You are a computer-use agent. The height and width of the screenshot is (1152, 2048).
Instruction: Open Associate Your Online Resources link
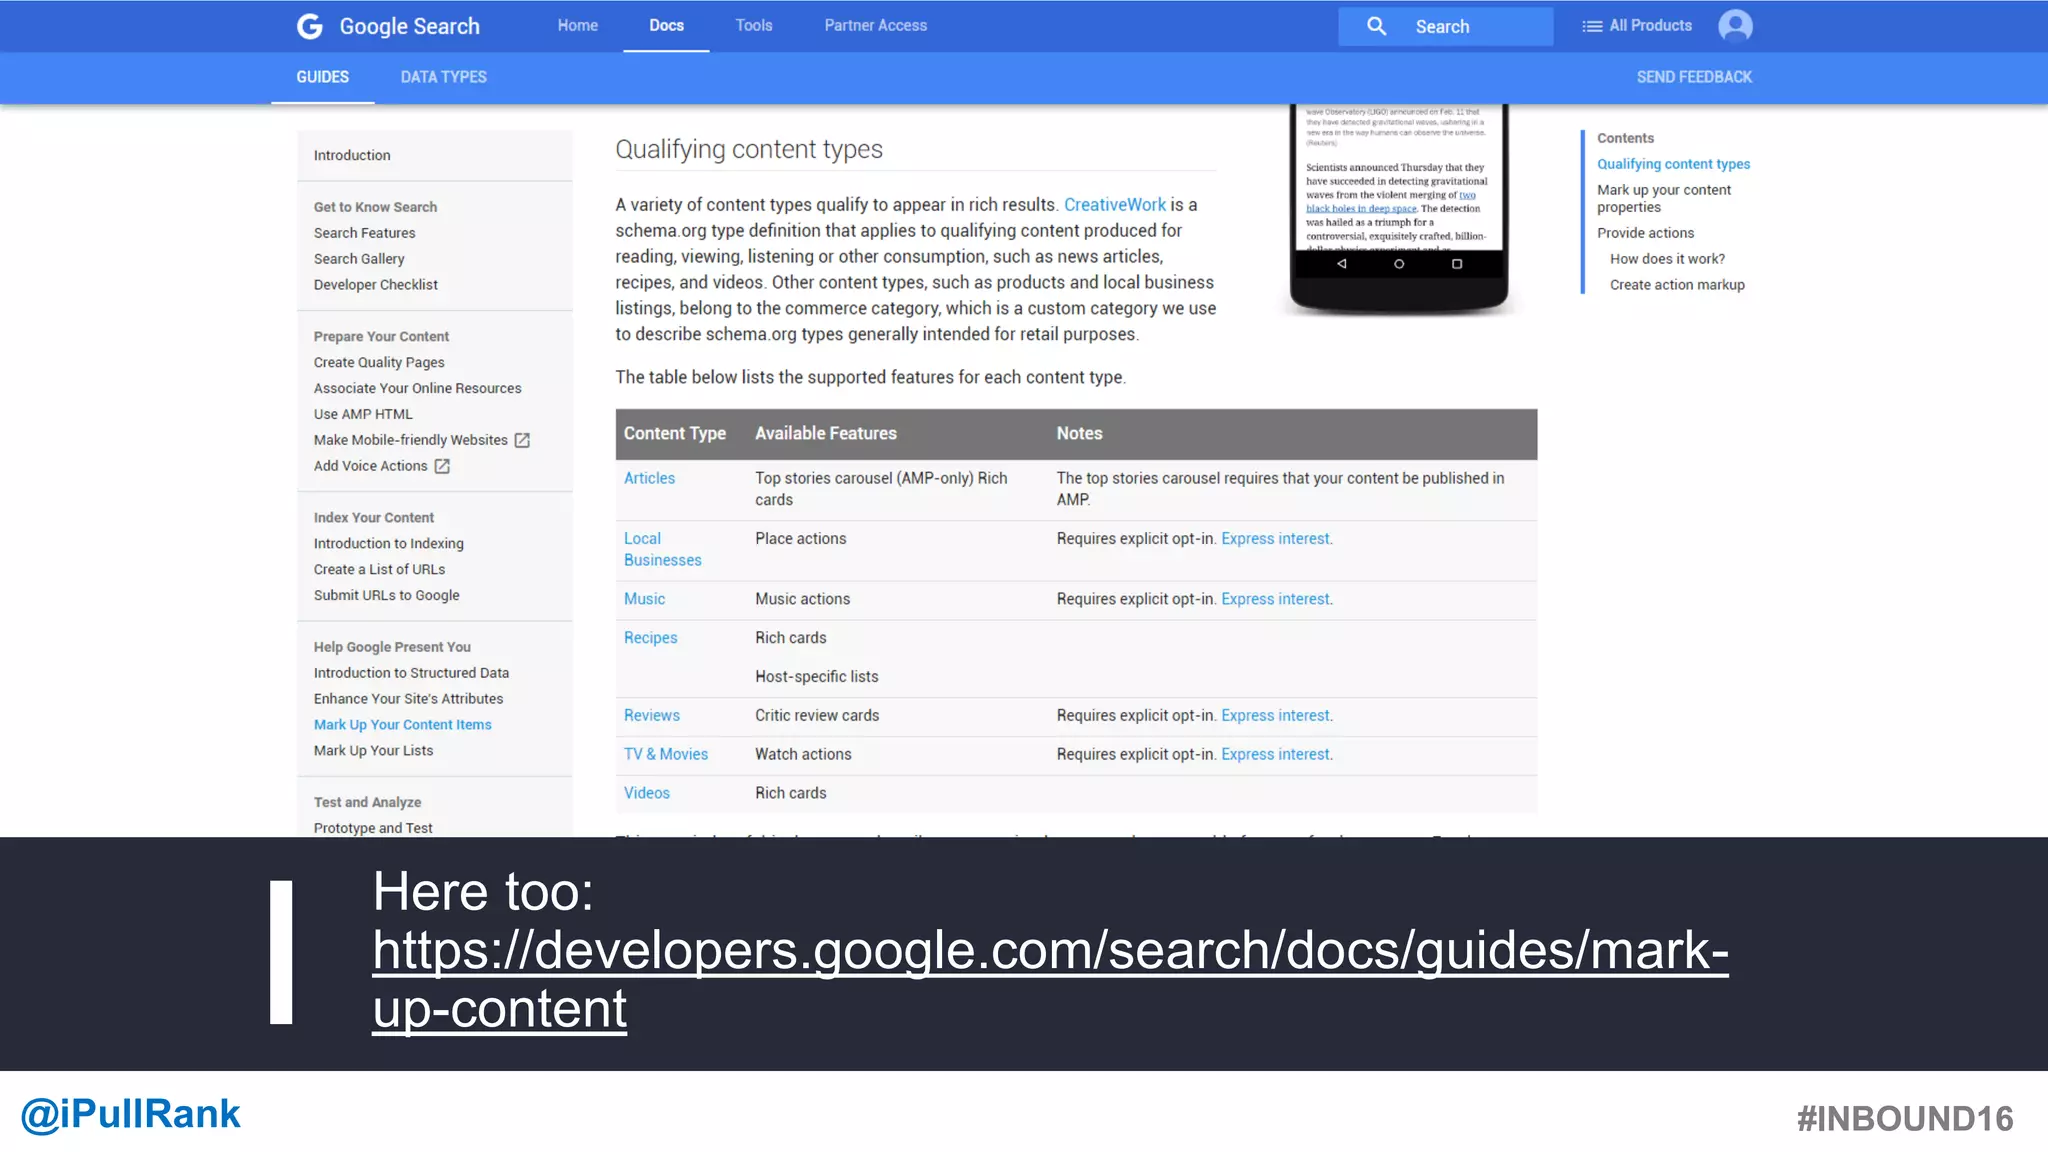417,389
